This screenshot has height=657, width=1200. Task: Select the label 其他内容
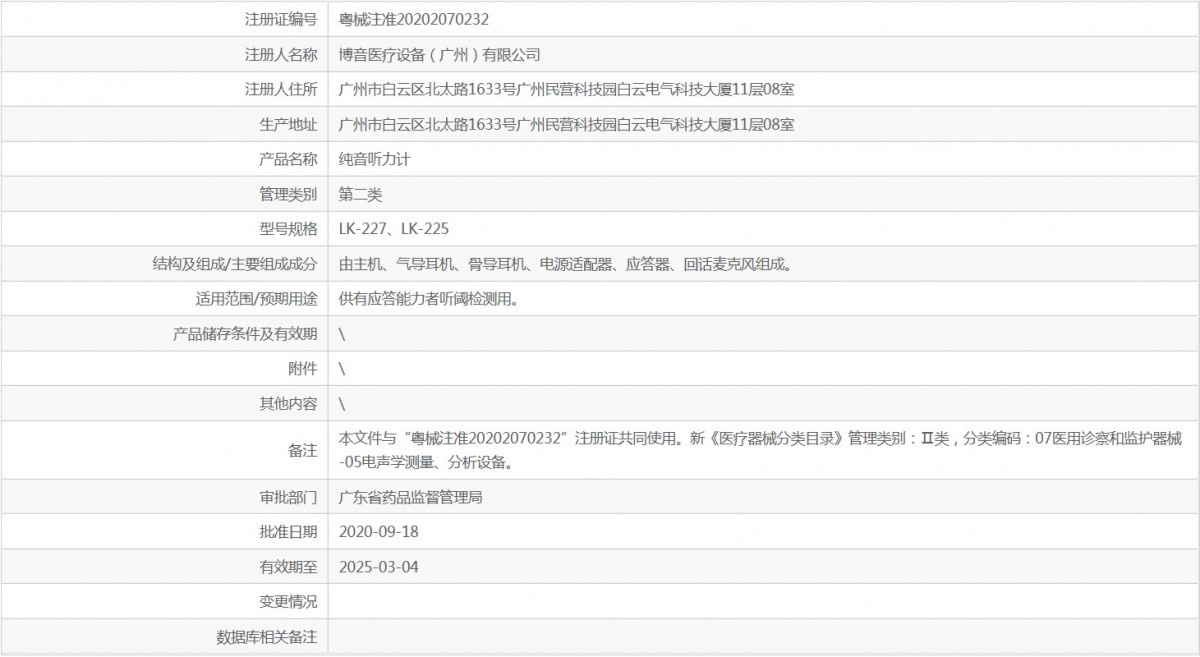pos(288,404)
